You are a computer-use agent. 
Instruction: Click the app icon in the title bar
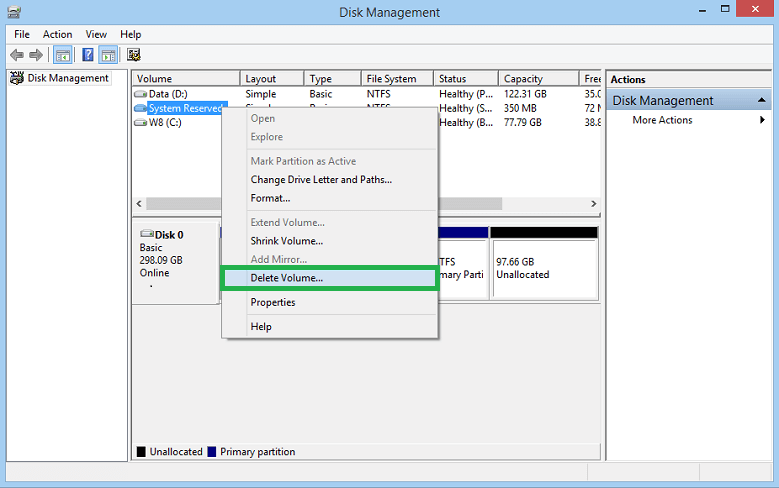pos(14,12)
